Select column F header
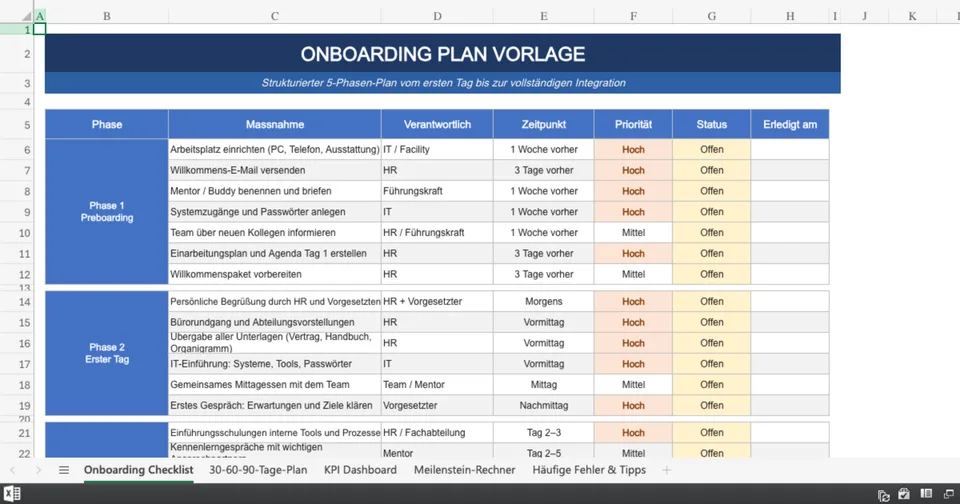 click(633, 17)
